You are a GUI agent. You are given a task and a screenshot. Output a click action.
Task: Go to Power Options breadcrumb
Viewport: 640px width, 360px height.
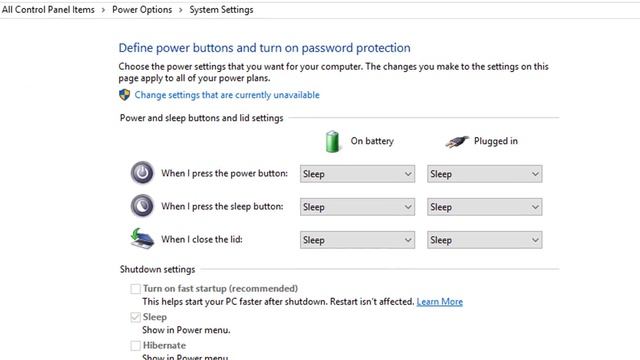142,10
